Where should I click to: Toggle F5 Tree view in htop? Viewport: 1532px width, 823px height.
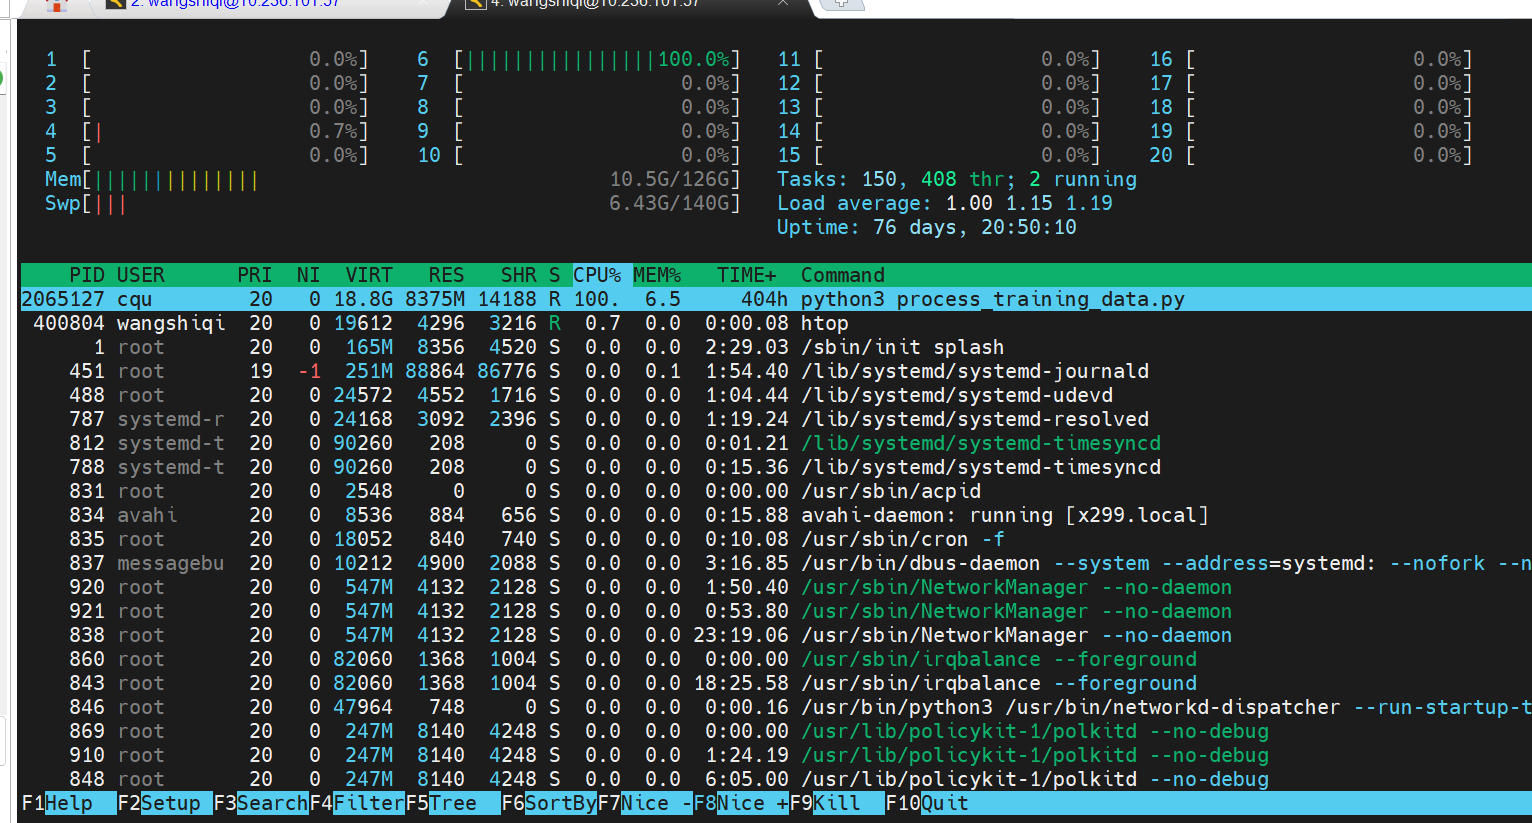[453, 803]
